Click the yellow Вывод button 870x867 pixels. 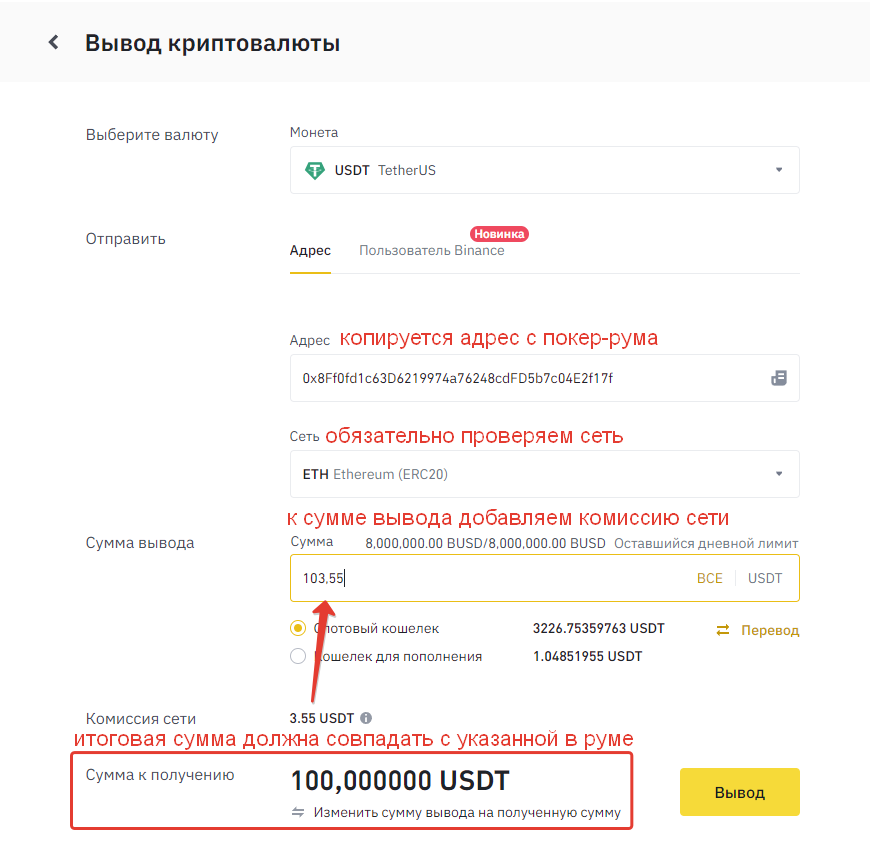(x=739, y=792)
